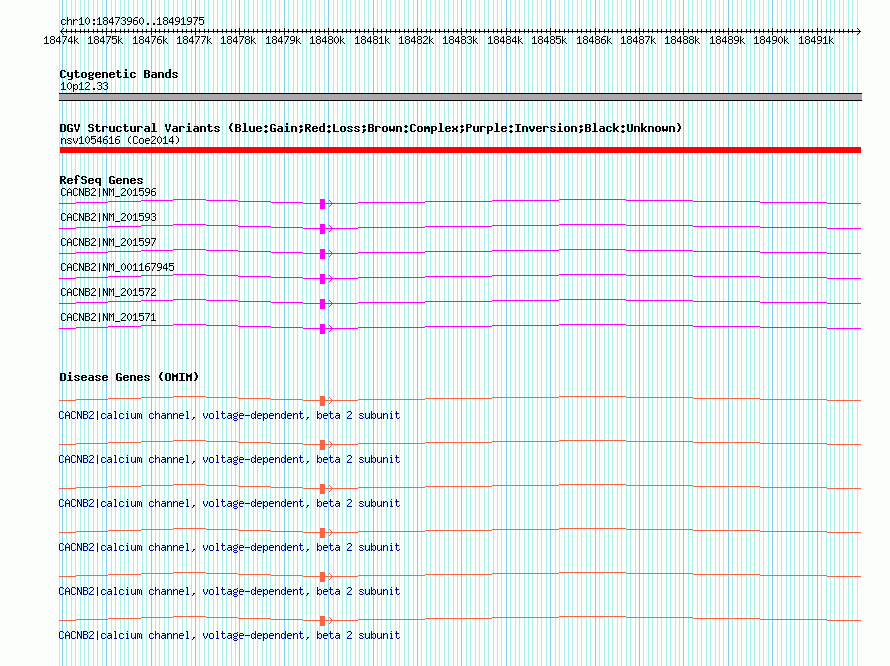Open second OMIM CACNB2 calcium channel link

(x=229, y=459)
